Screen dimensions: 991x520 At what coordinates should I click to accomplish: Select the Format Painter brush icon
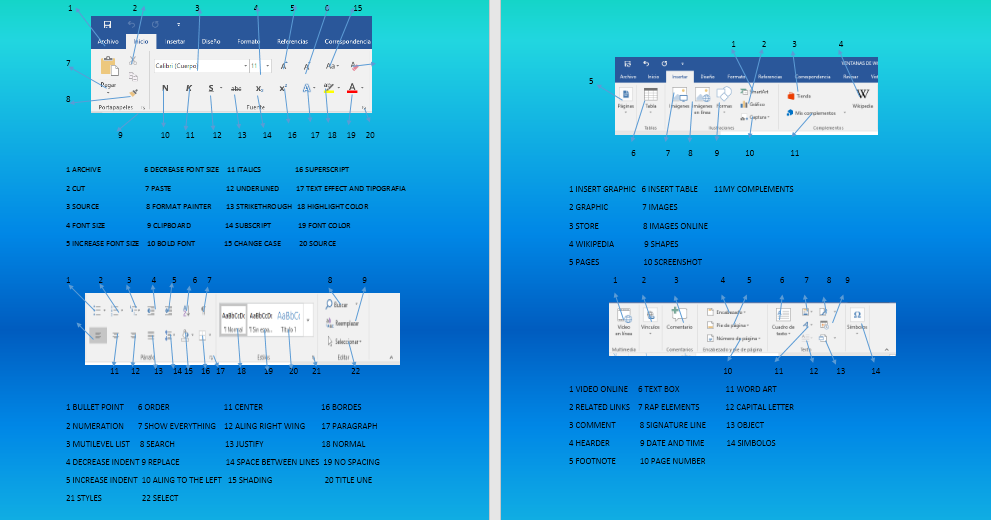coord(133,92)
